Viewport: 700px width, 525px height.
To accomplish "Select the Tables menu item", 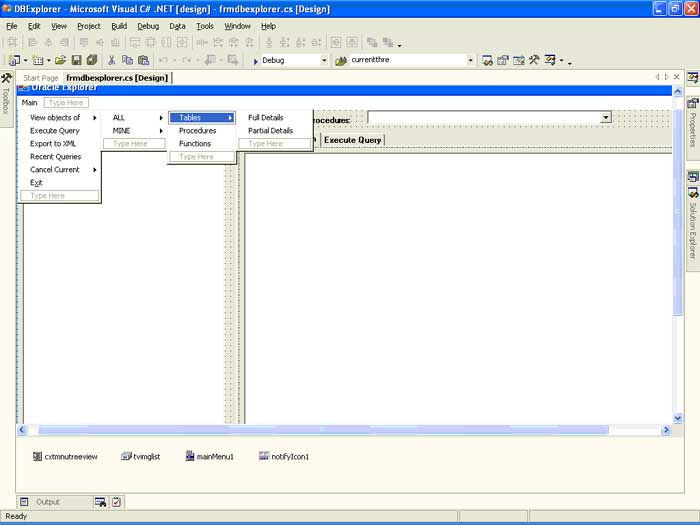I will tap(202, 117).
